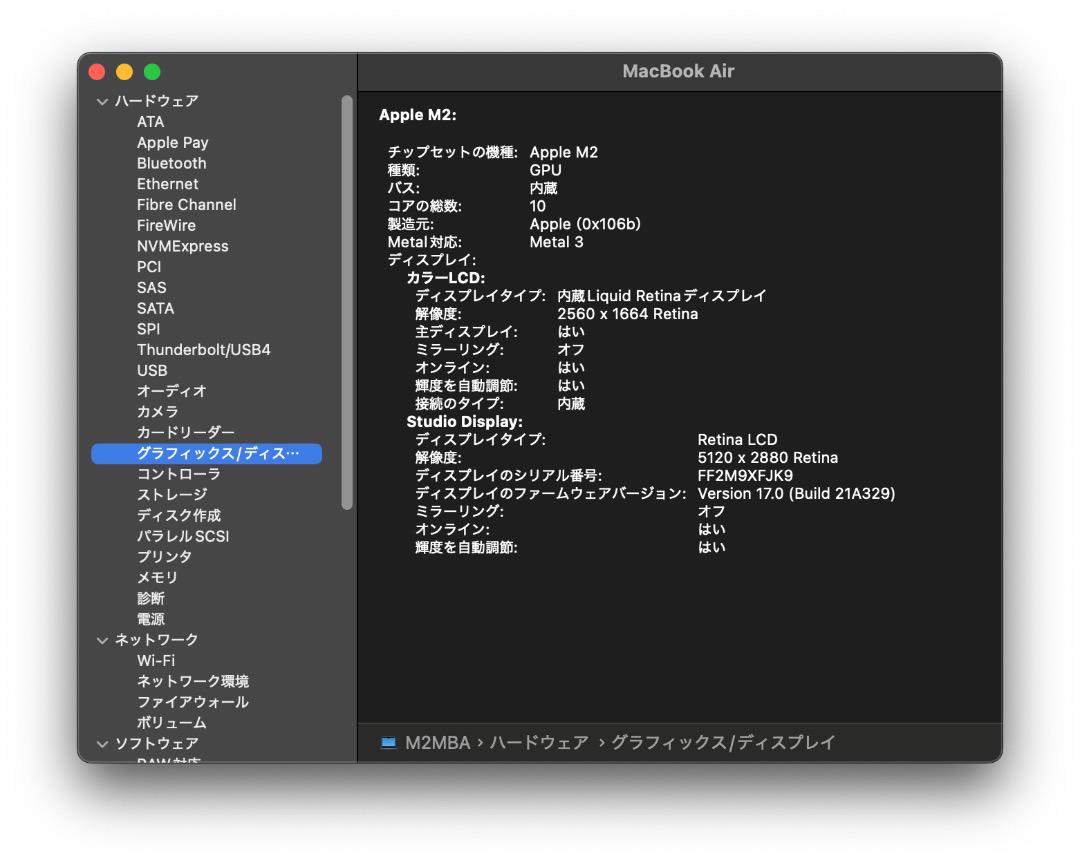Go to ハードウェア in the path bar

pos(539,742)
